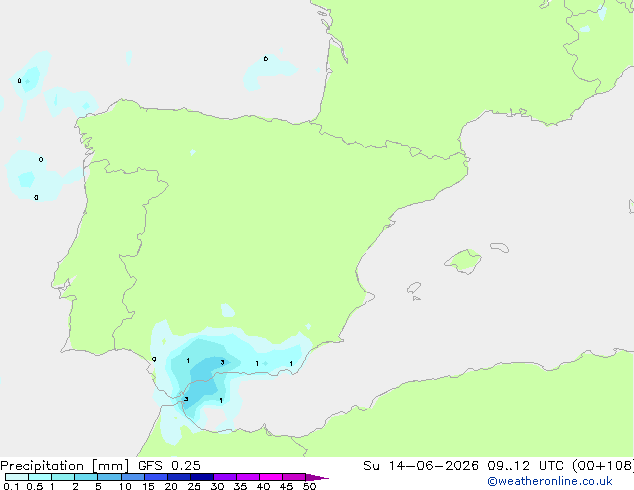Click the 30–35 mm purple legend swatch
Viewport: 634px width, 490px height.
point(225,477)
